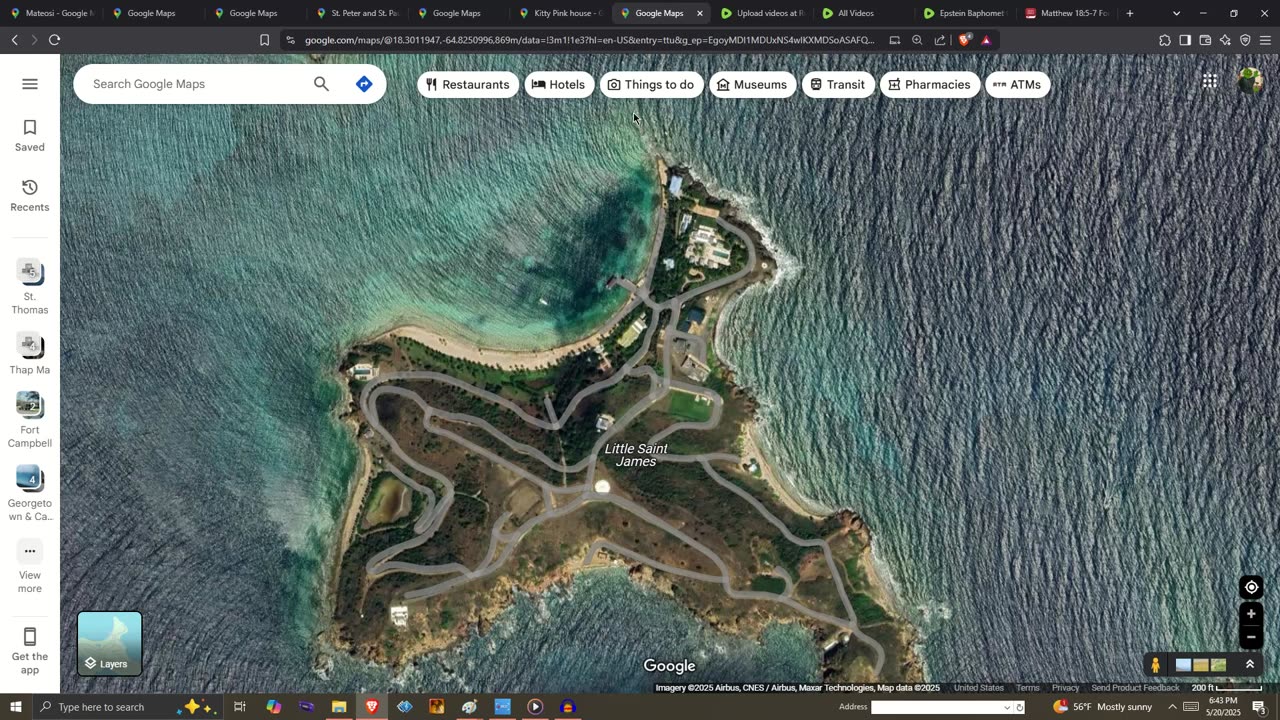Click the search magnifier icon

pos(321,84)
